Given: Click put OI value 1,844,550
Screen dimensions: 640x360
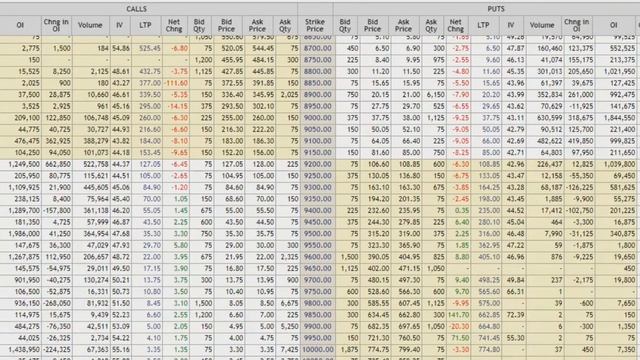Looking at the screenshot, I should [619, 118].
